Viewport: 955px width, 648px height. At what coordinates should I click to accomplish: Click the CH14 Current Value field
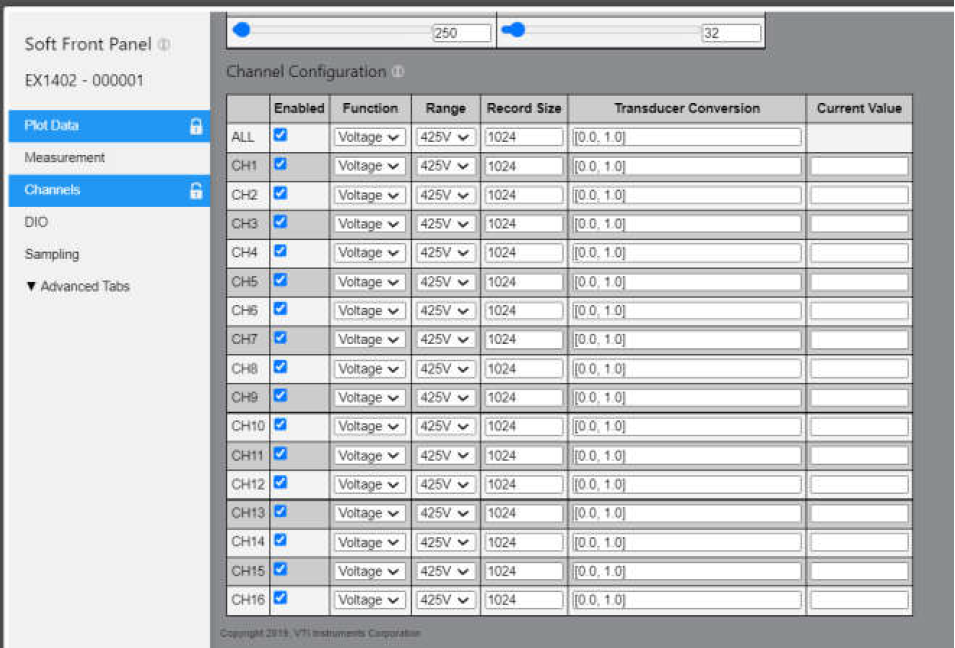pos(859,542)
